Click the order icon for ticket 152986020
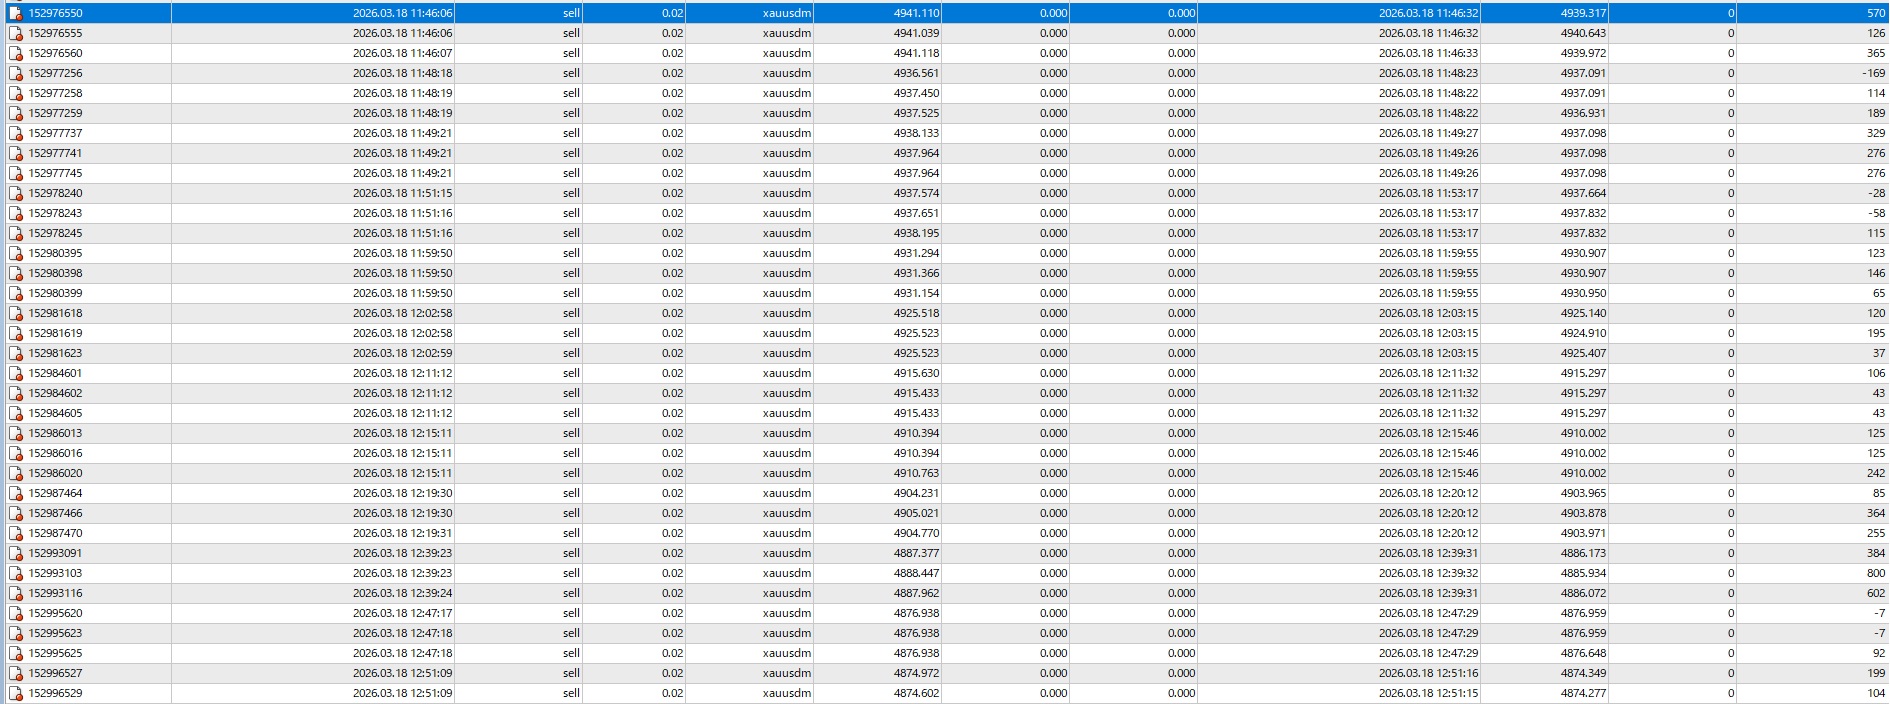 point(16,473)
